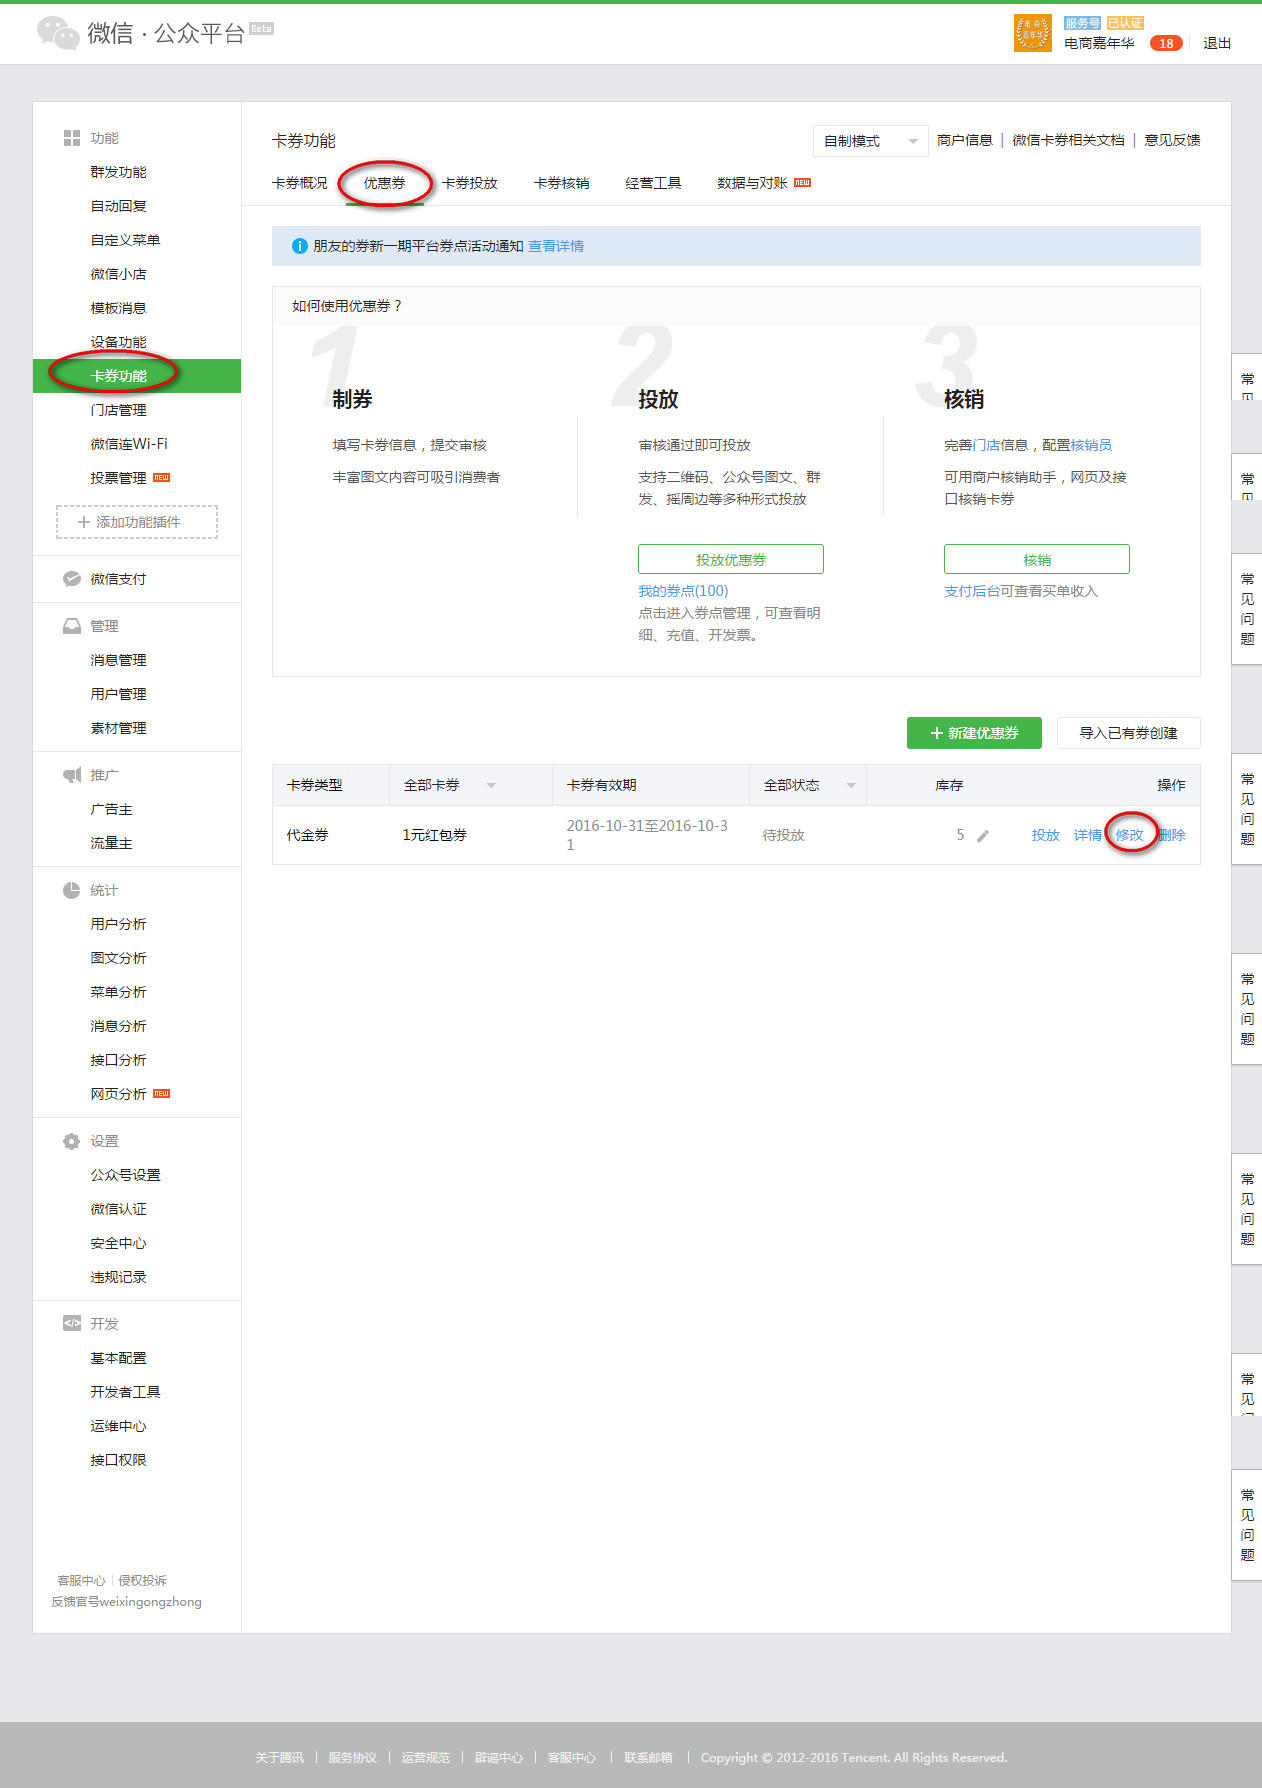This screenshot has height=1788, width=1262.
Task: Click 修改 for the 1元红包券 row
Action: tap(1130, 835)
